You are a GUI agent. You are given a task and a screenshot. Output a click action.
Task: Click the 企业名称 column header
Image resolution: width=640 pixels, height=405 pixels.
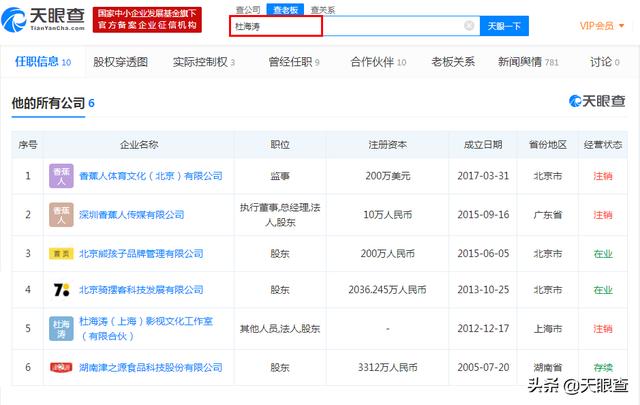pos(139,145)
